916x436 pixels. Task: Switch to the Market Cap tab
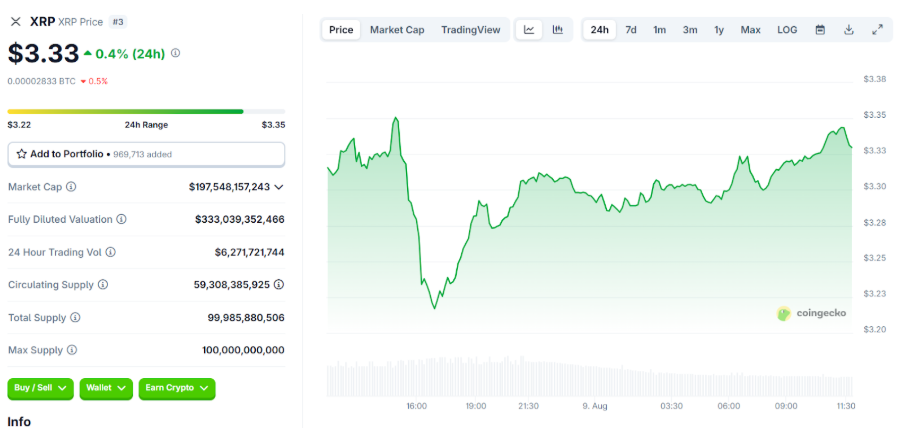(x=397, y=30)
